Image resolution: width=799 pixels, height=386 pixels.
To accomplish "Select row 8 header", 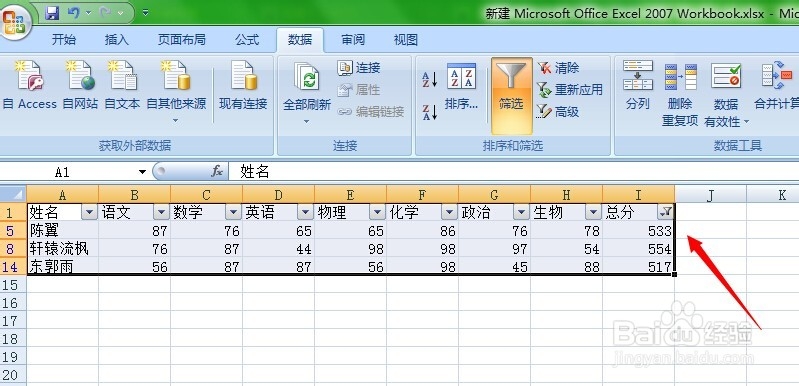I will [13, 249].
